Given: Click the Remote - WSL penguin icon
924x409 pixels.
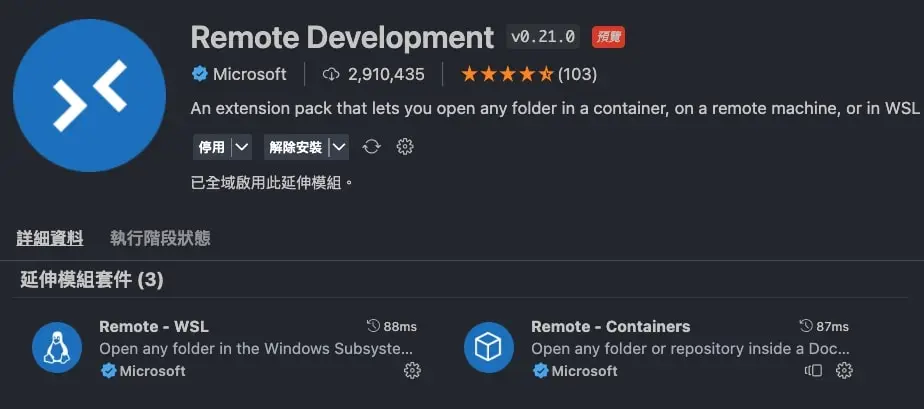Looking at the screenshot, I should click(57, 348).
